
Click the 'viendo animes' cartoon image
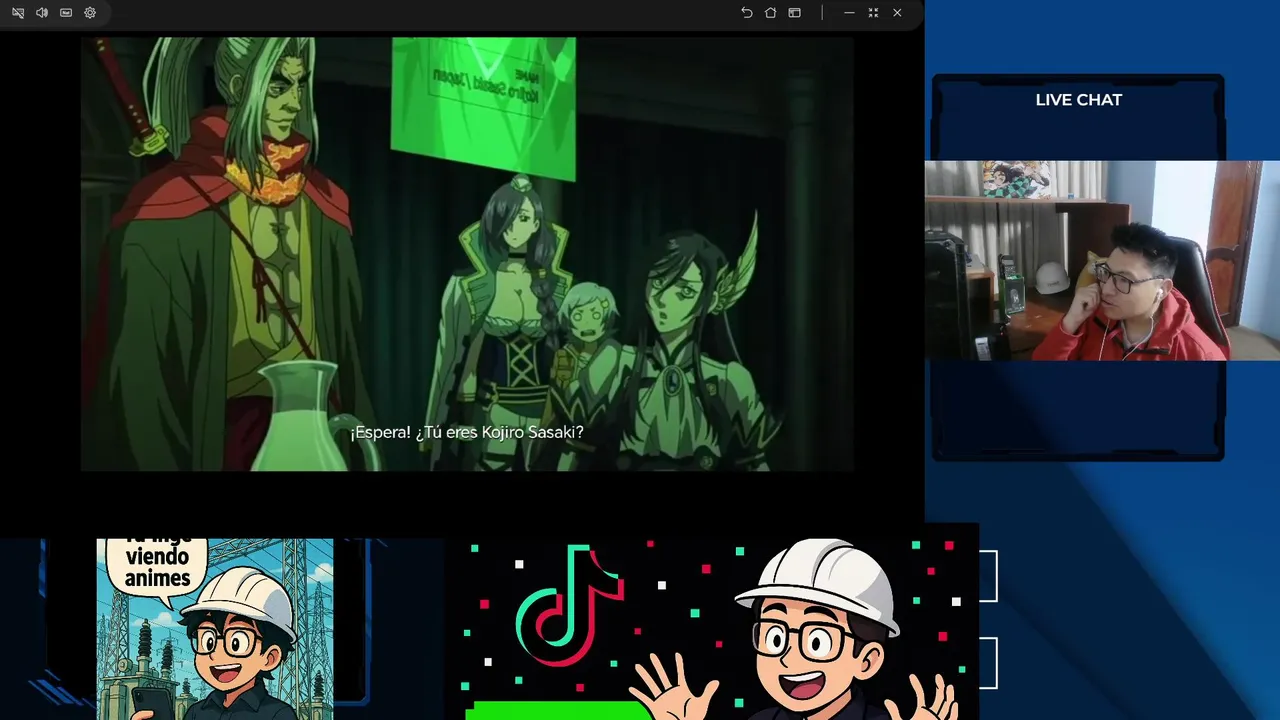(215, 629)
